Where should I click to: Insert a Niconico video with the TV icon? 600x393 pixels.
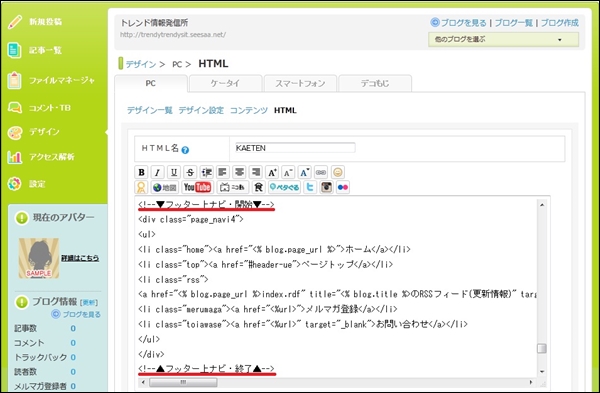233,188
